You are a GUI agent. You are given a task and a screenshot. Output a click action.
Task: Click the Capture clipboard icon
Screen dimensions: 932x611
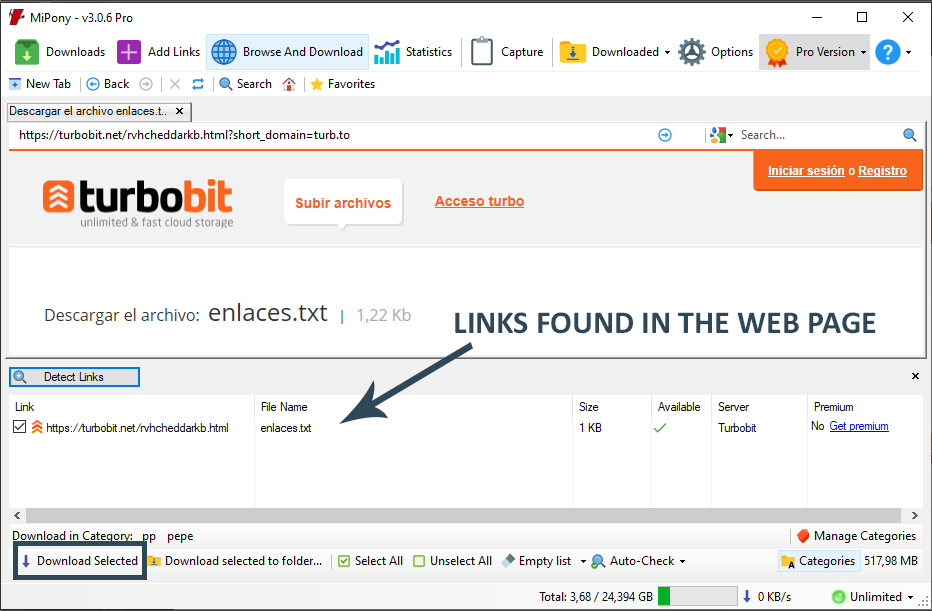pos(482,52)
